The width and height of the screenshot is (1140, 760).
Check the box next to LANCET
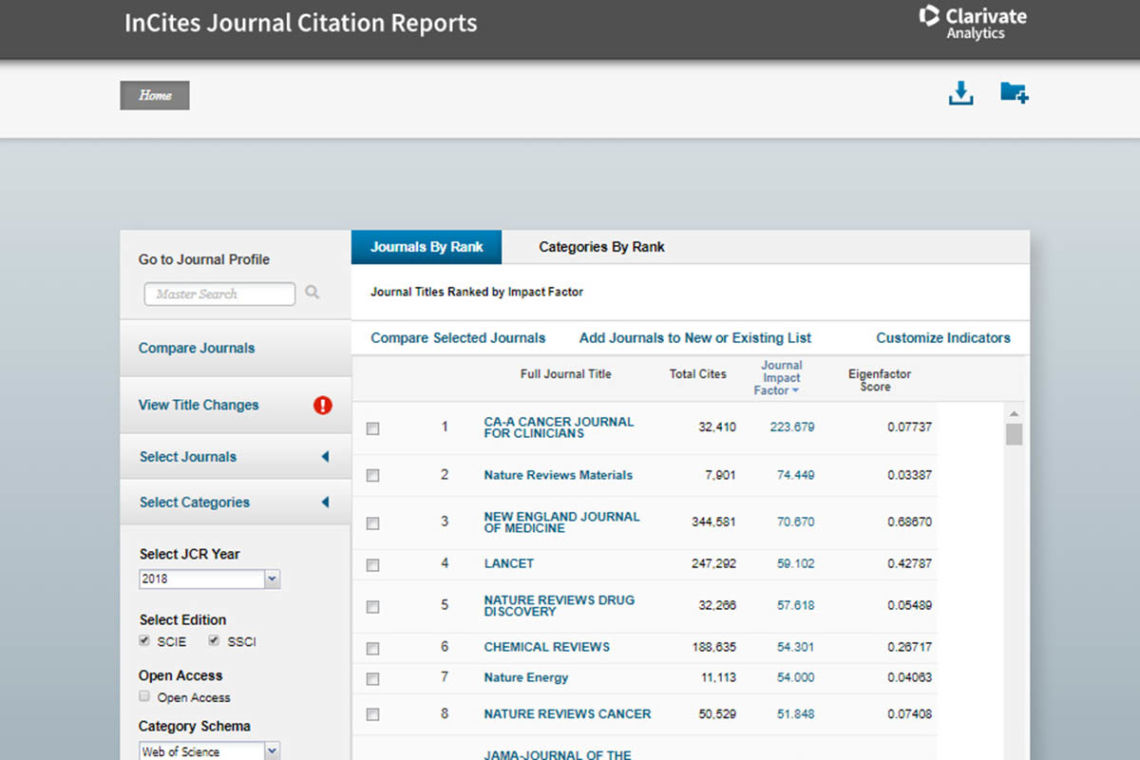(372, 565)
